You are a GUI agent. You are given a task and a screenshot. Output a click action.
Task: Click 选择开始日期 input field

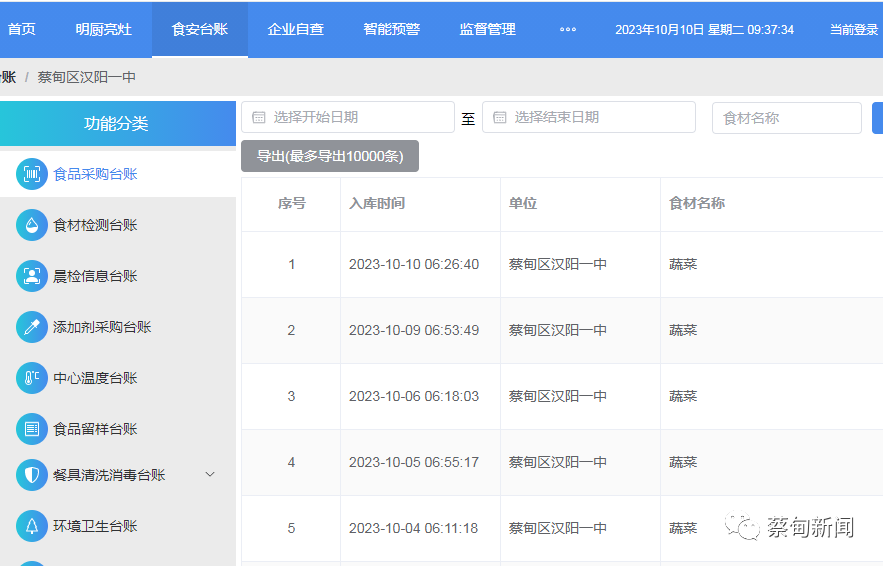[x=348, y=117]
